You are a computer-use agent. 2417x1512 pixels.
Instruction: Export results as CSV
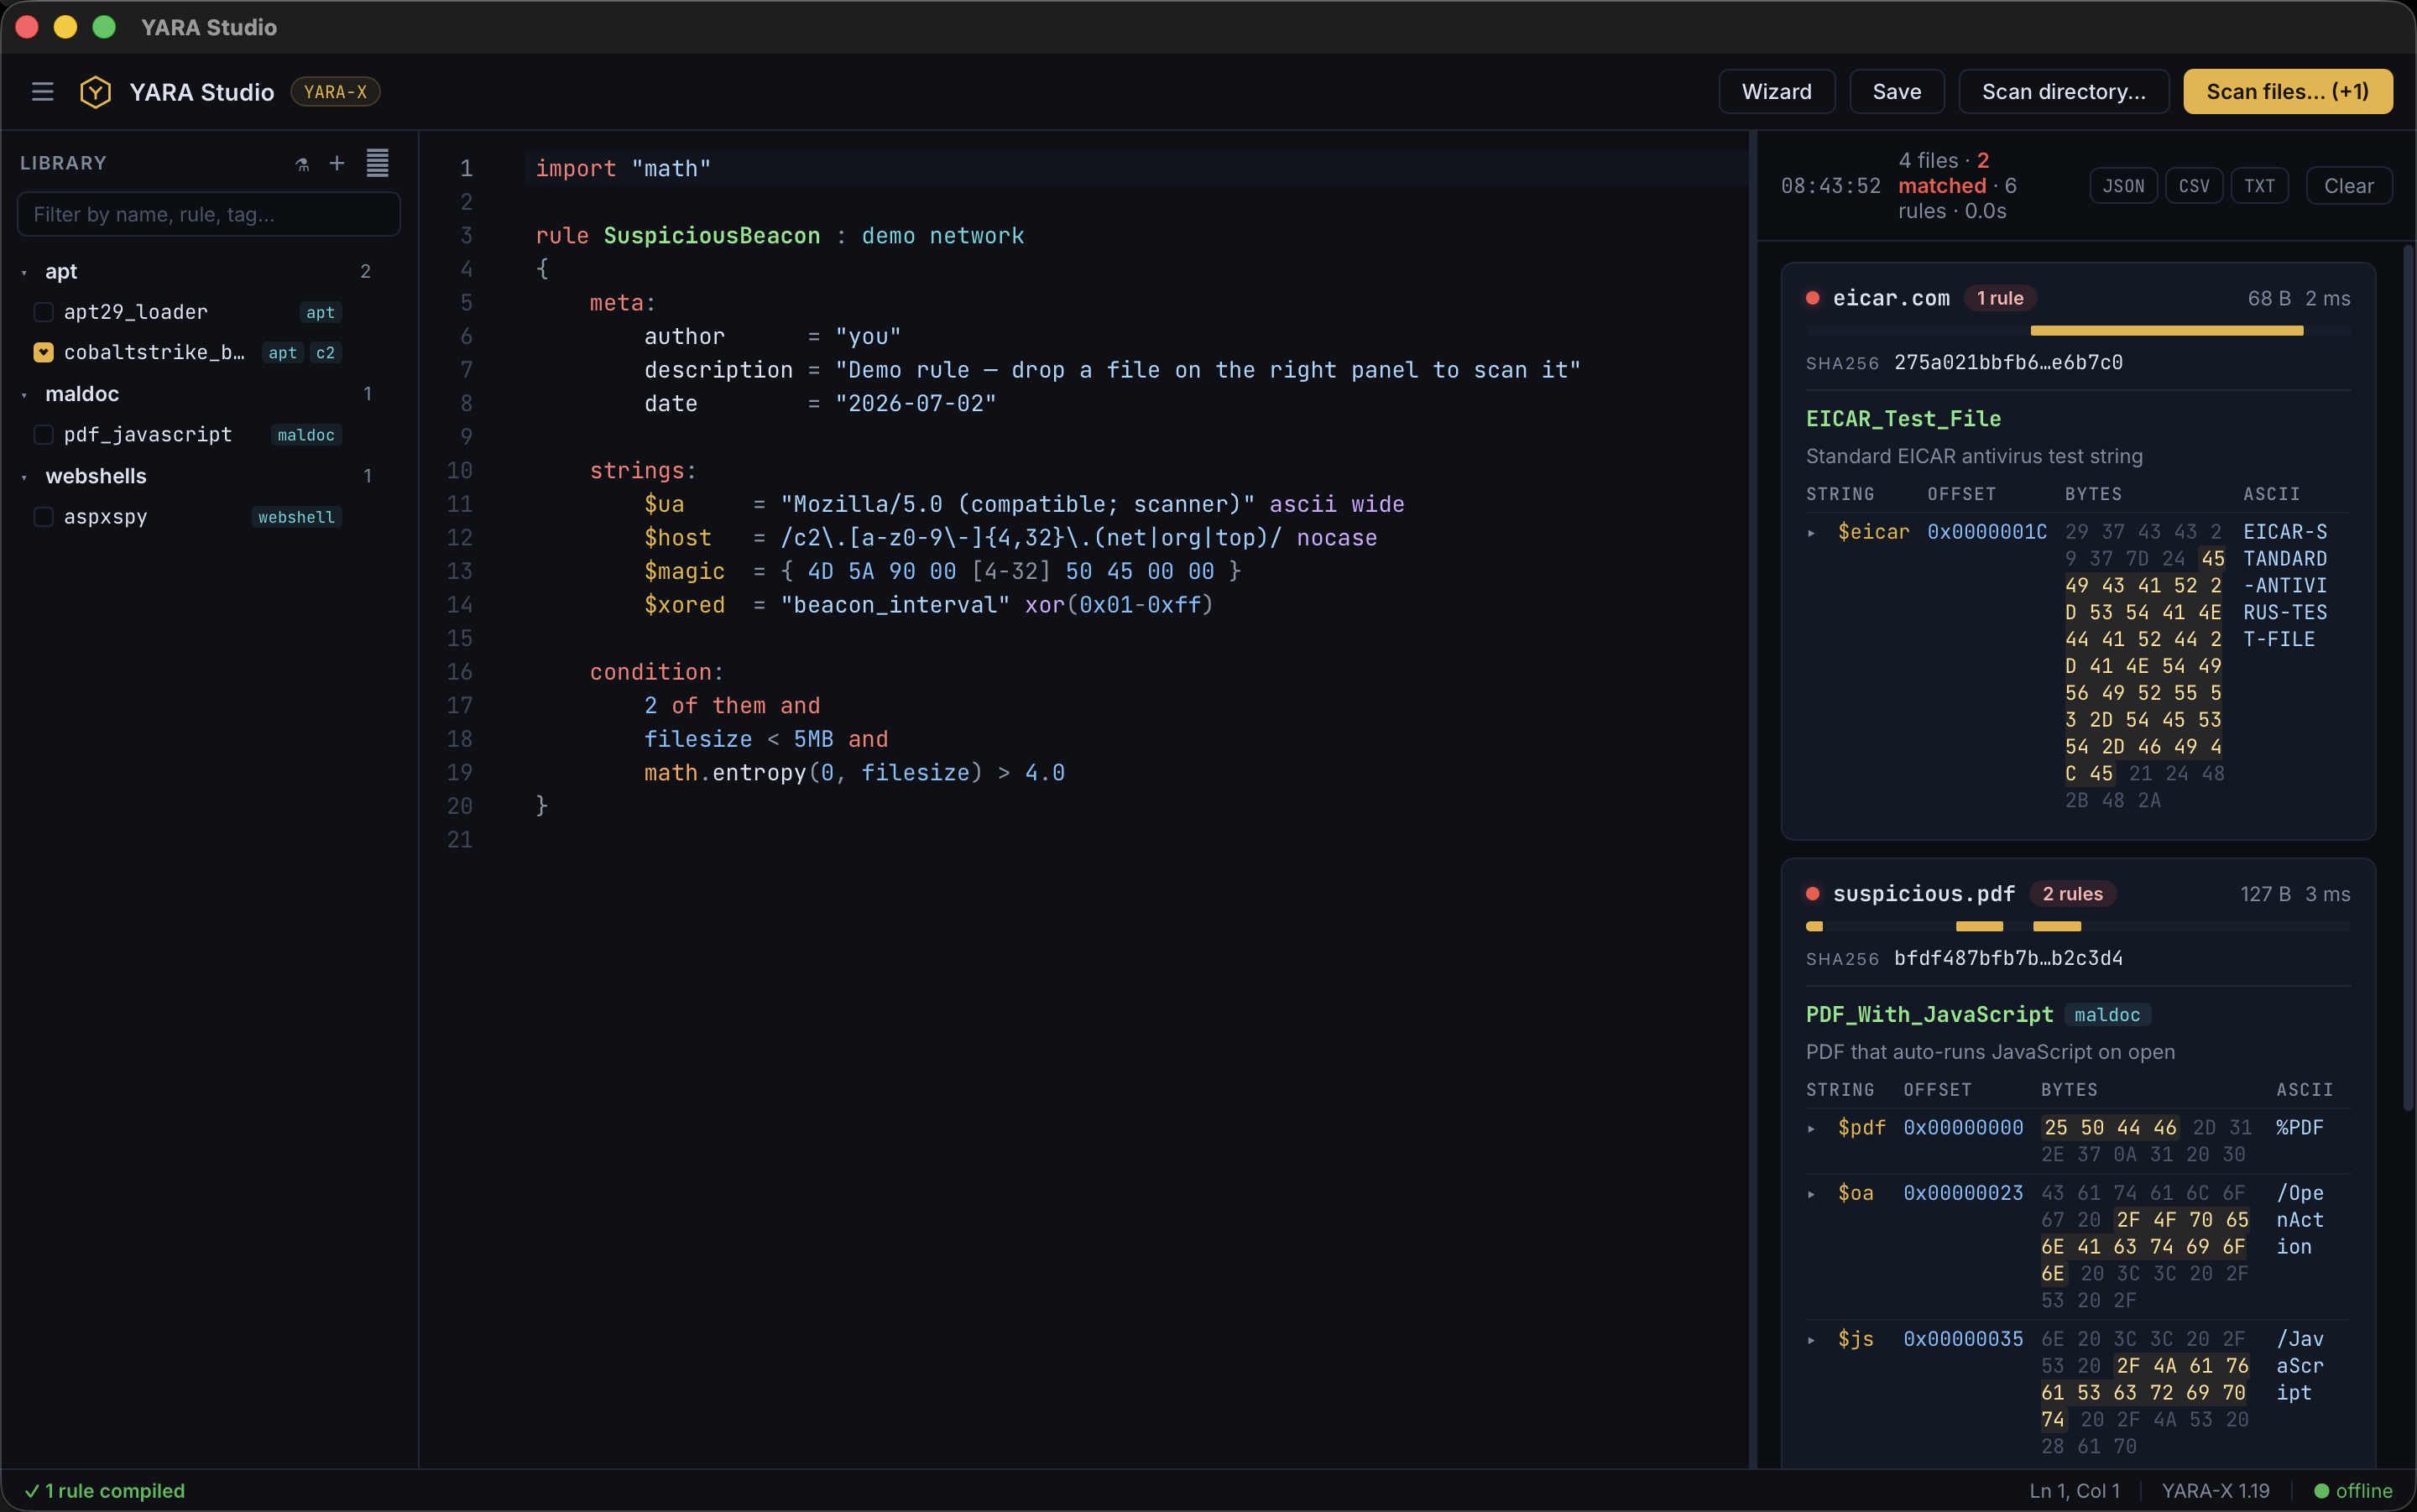2194,186
